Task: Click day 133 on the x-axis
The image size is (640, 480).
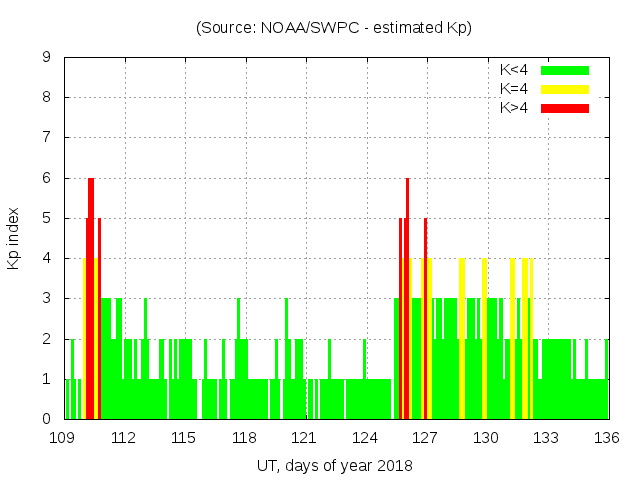Action: point(546,438)
